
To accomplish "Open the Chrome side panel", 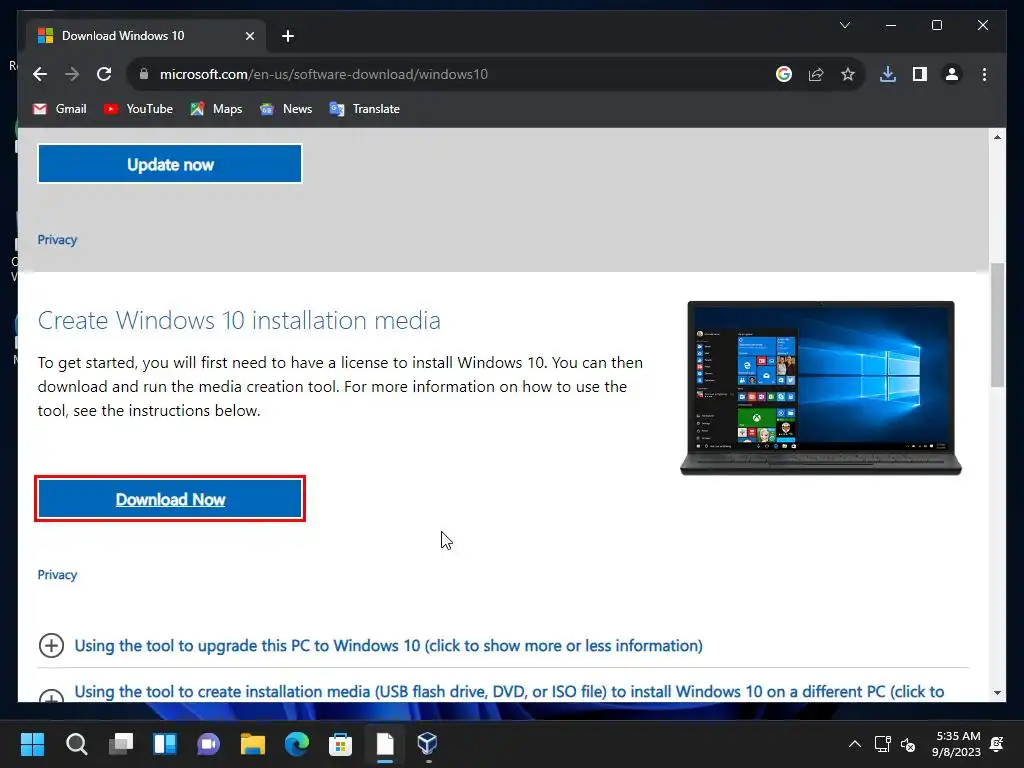I will [x=920, y=74].
